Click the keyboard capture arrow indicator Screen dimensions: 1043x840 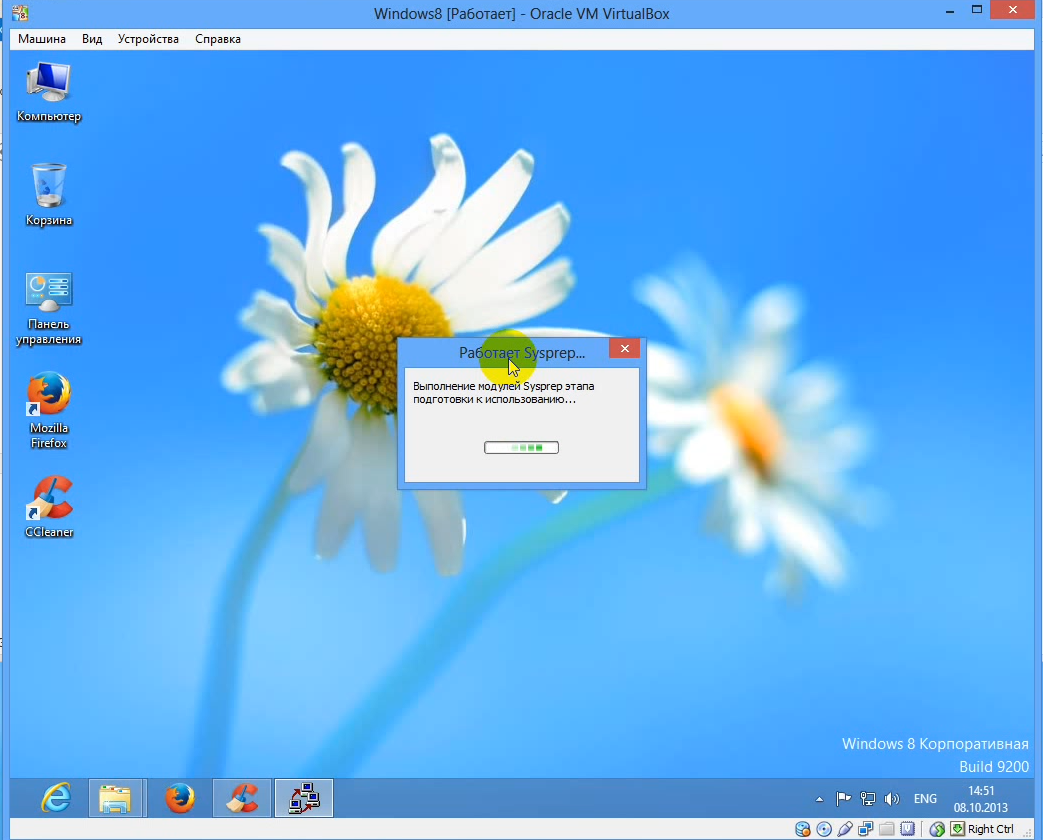[957, 829]
